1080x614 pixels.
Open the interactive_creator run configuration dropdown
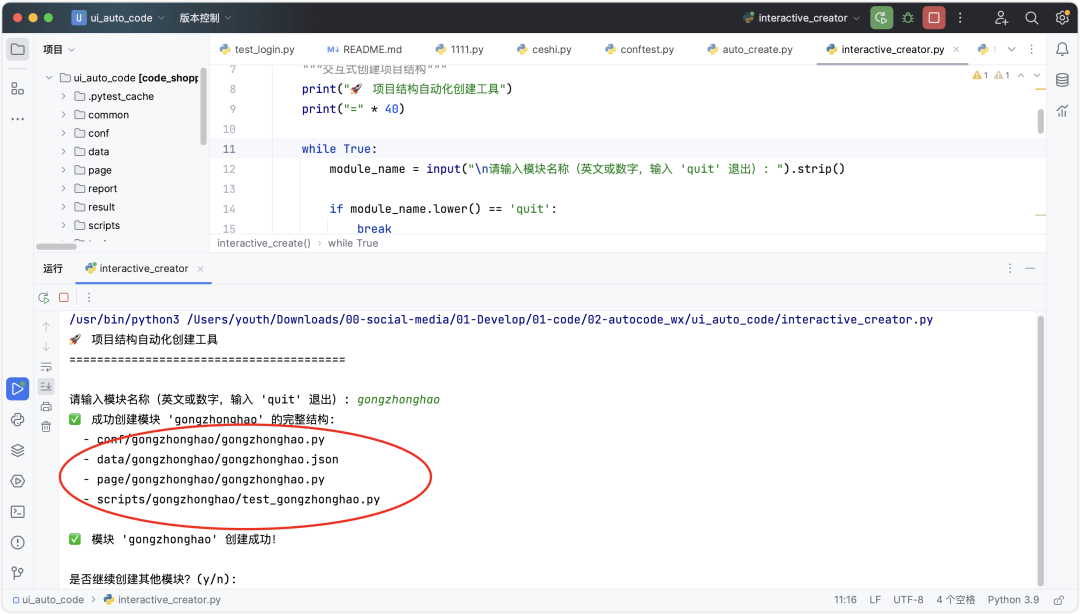coord(801,18)
